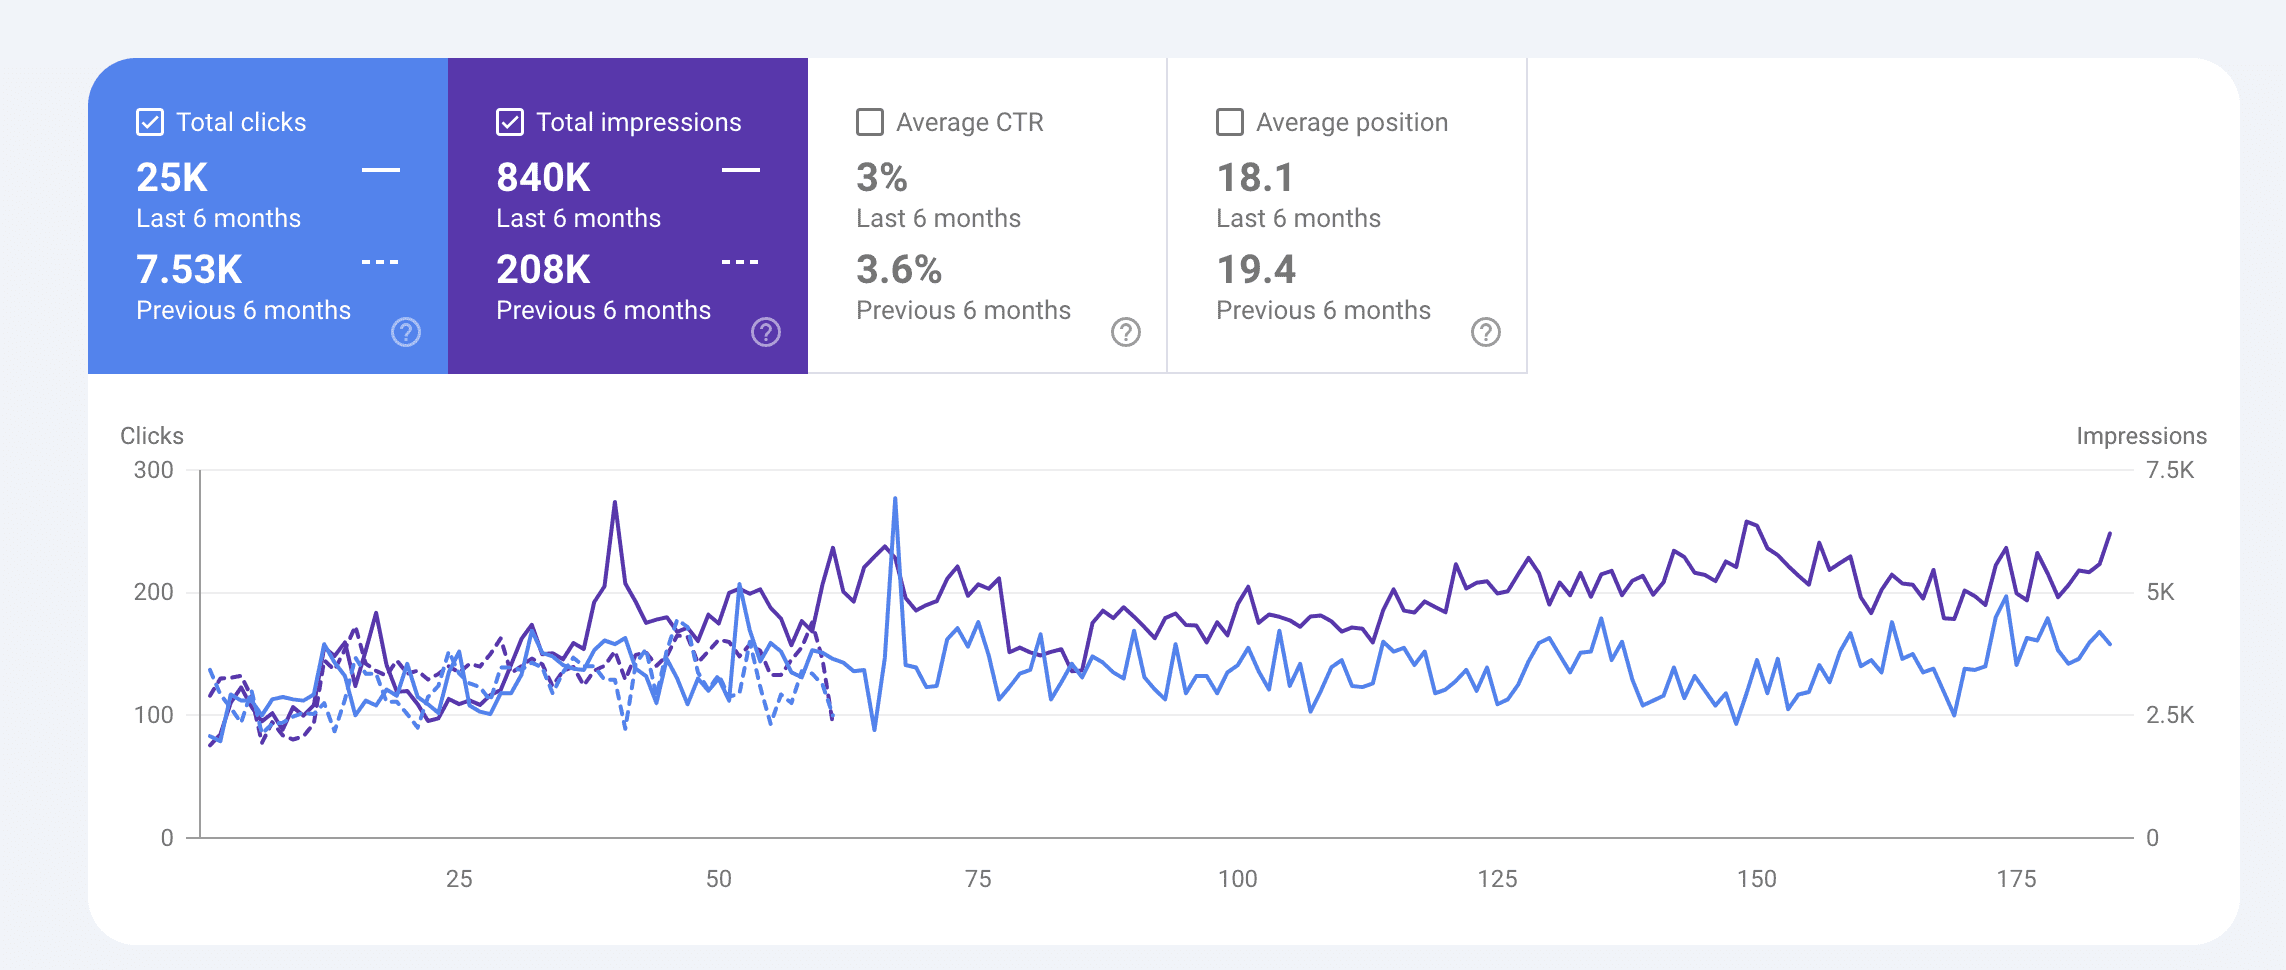This screenshot has height=970, width=2286.
Task: Open help icon on Total clicks card
Action: [406, 332]
